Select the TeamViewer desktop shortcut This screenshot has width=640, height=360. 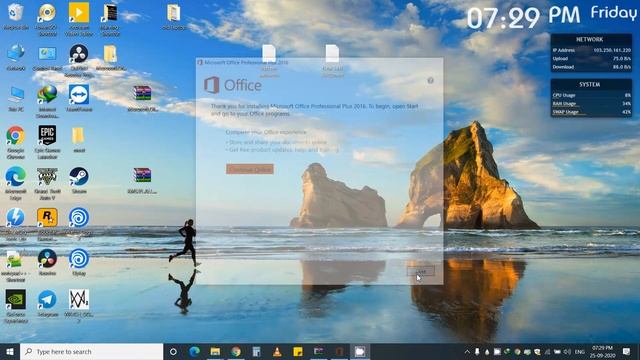pos(79,98)
